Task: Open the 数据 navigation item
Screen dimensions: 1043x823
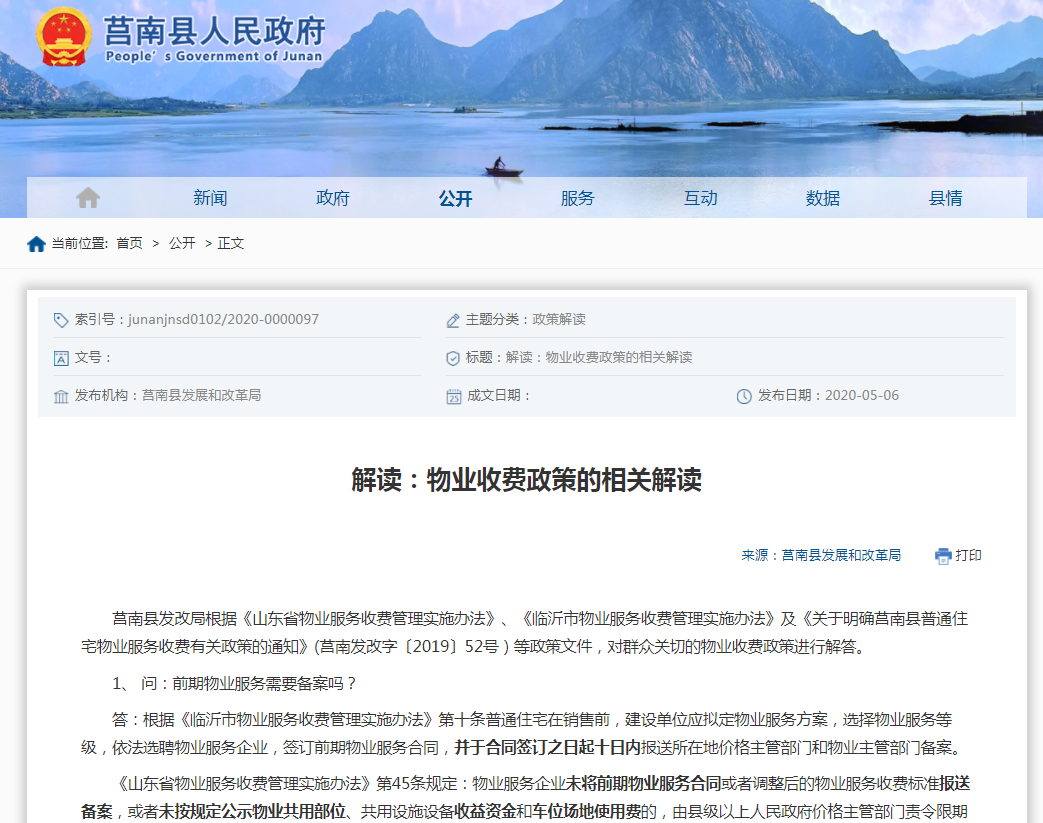Action: (822, 198)
